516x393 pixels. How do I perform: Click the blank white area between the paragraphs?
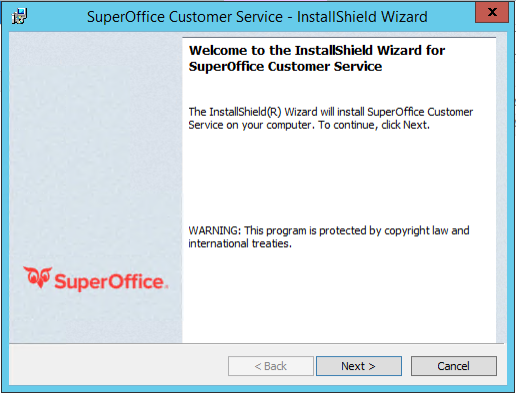pyautogui.click(x=339, y=178)
